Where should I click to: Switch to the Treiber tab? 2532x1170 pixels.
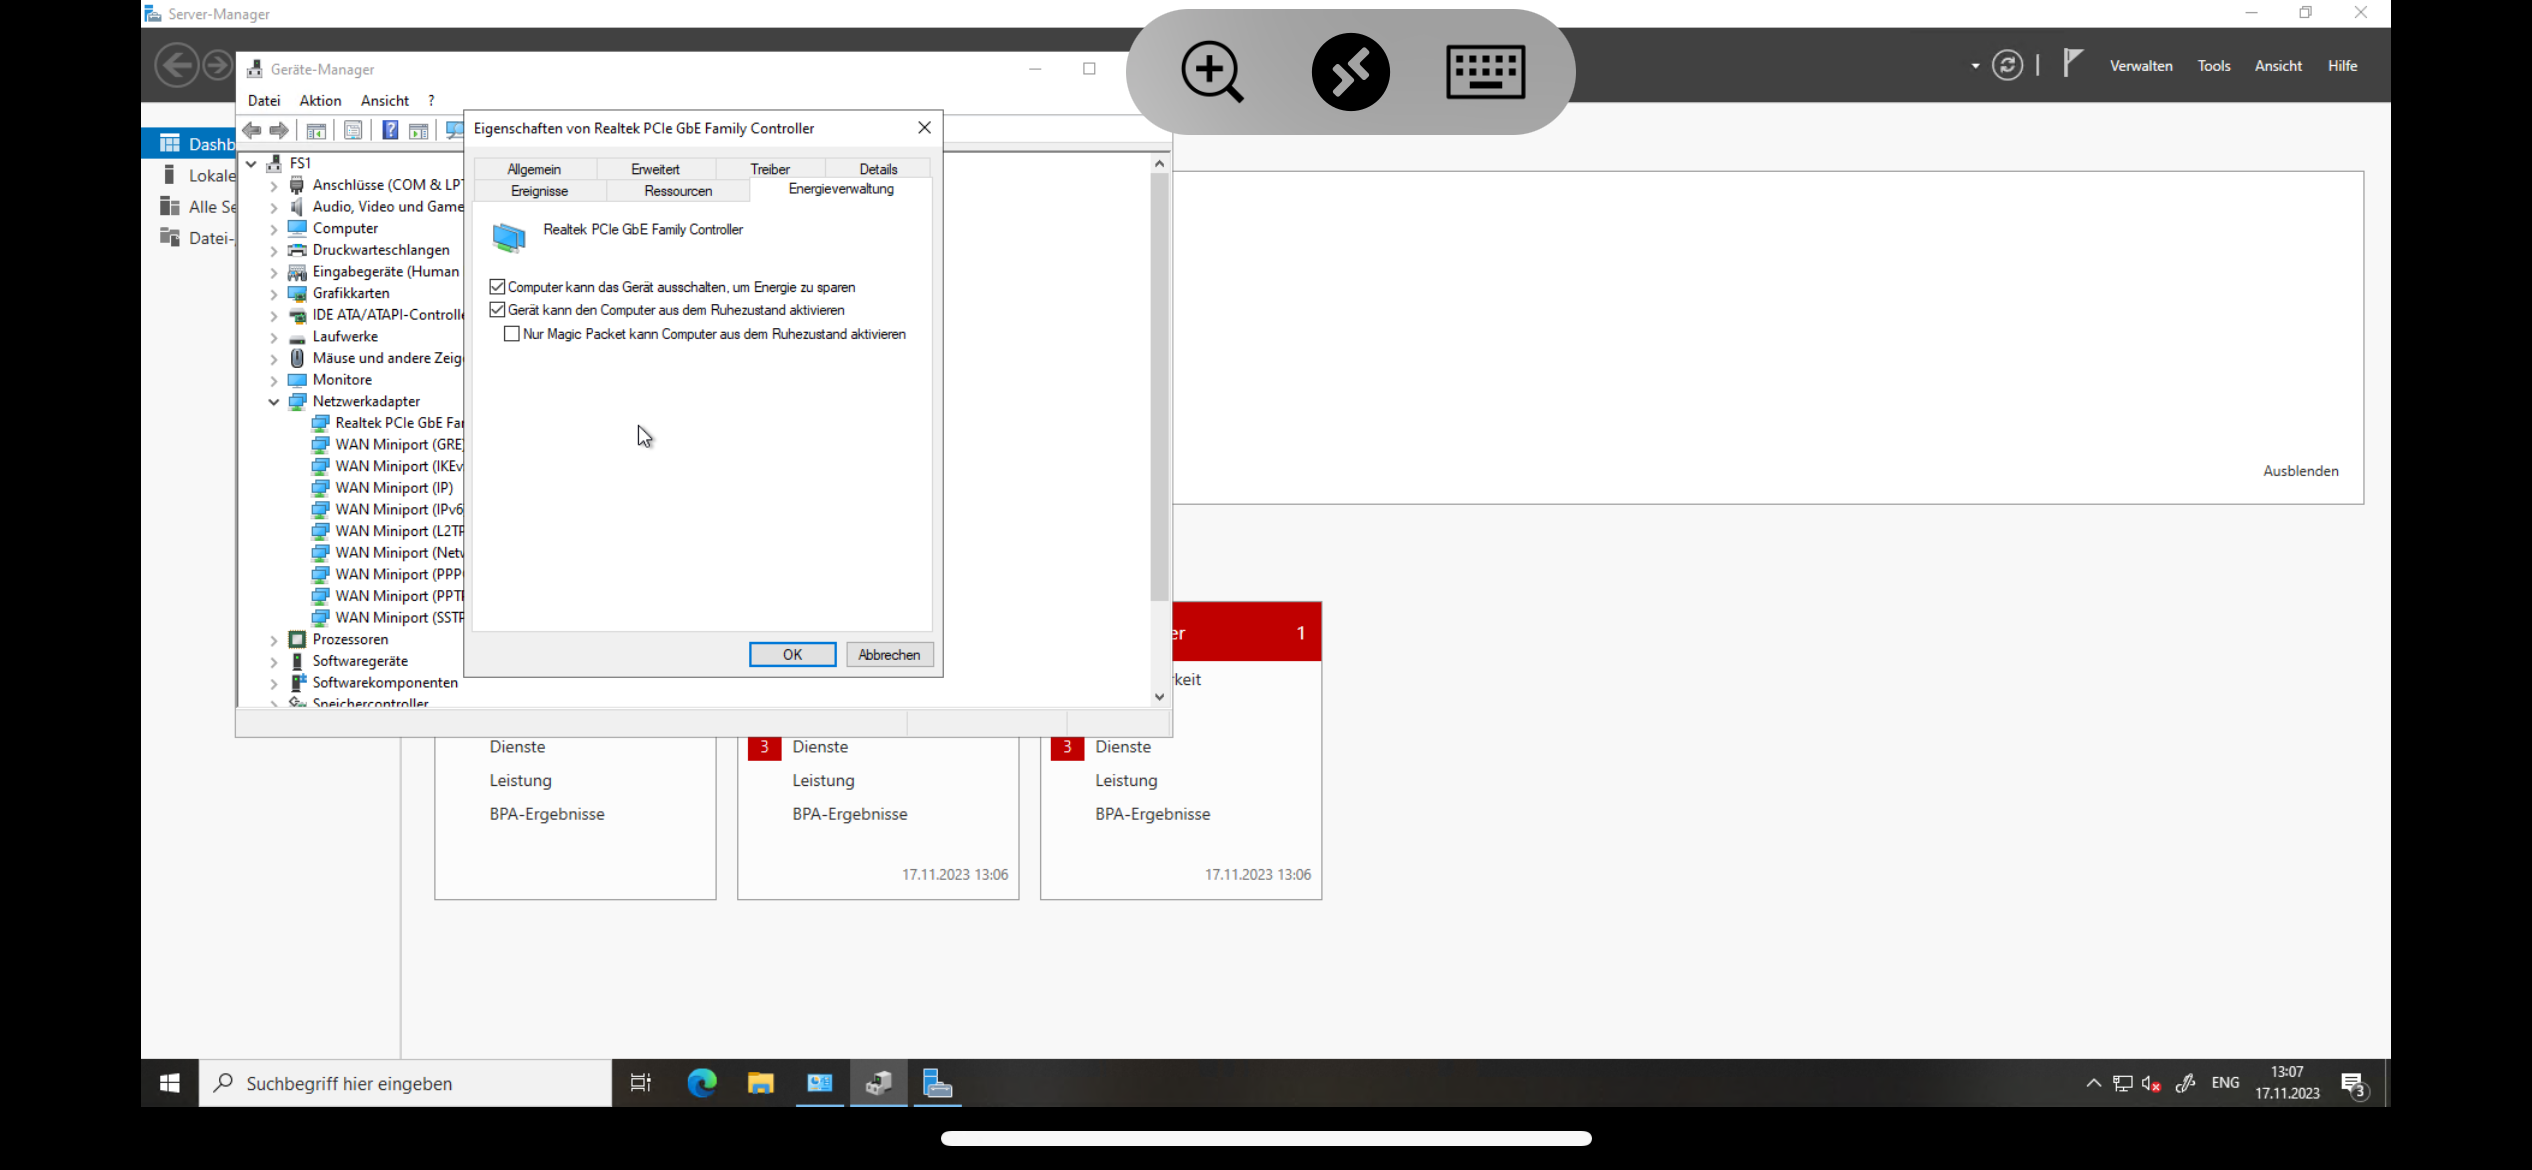[769, 169]
